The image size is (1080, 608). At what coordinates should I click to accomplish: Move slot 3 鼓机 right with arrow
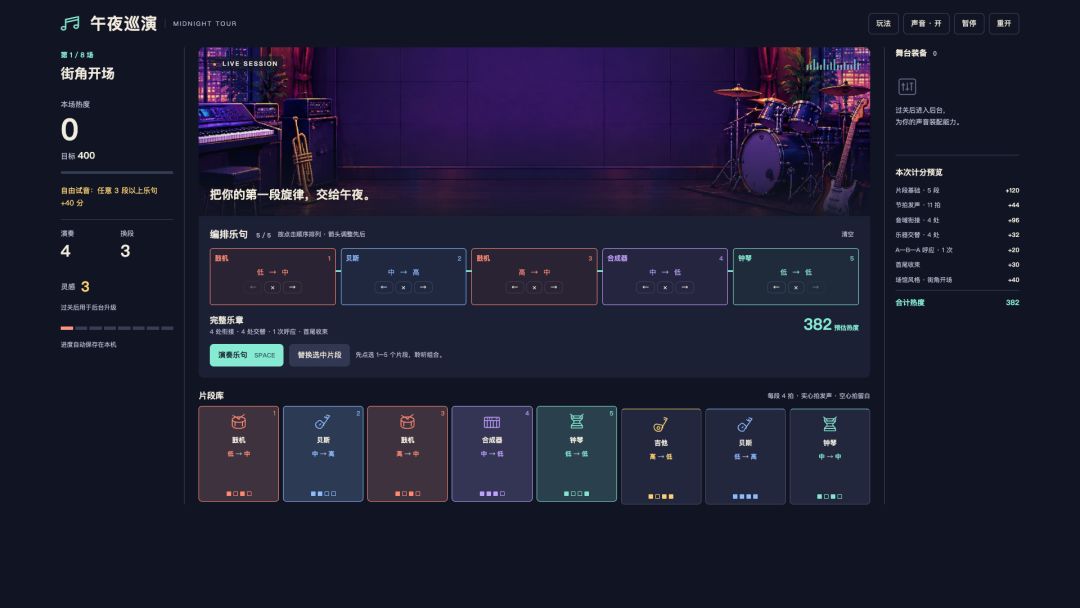click(554, 287)
